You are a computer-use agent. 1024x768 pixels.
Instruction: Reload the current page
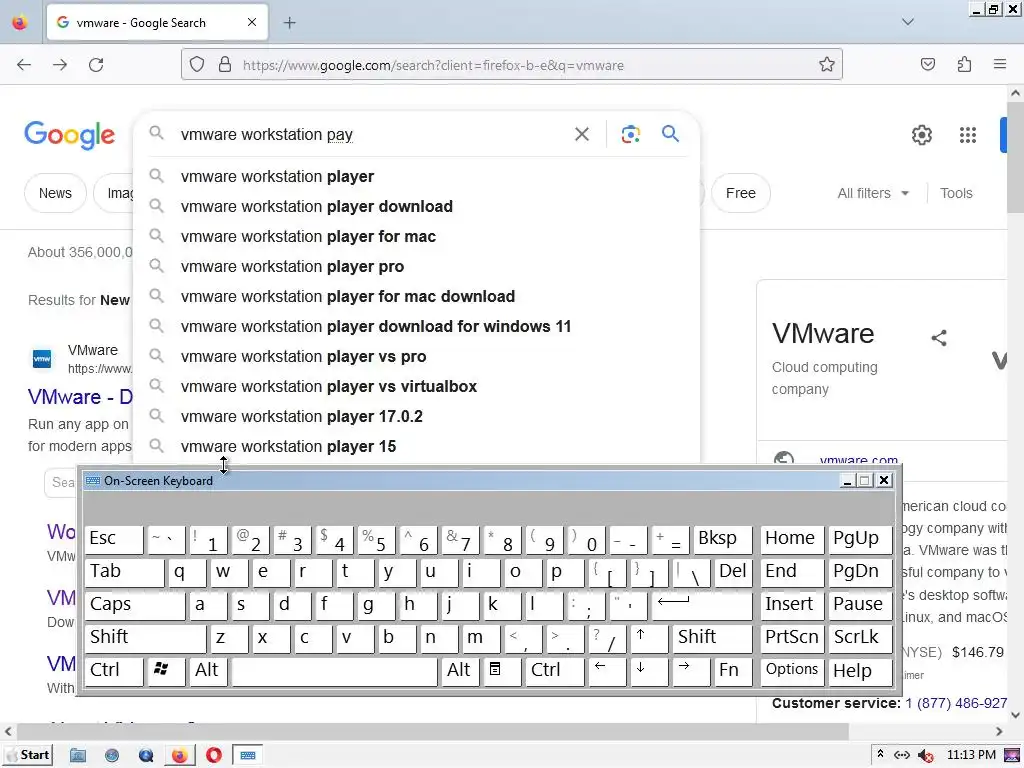coord(96,65)
